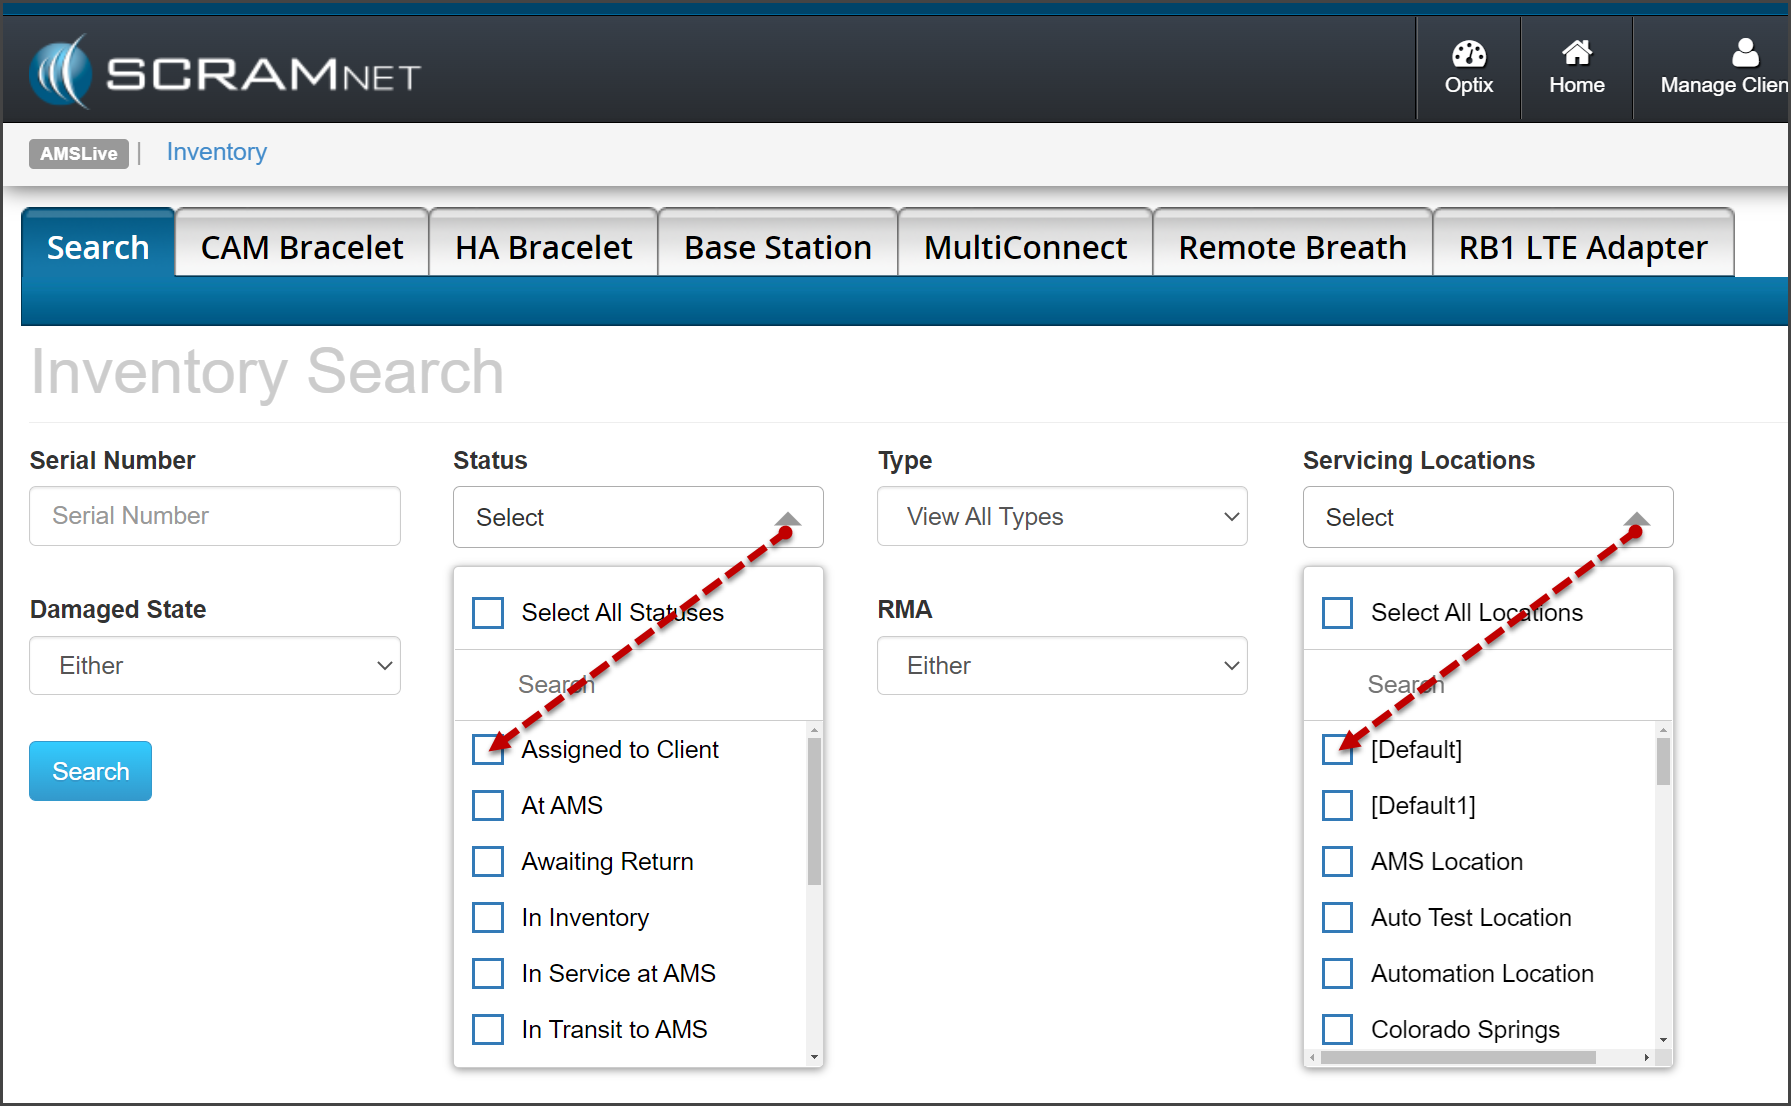Go to Home via house icon

(1576, 52)
